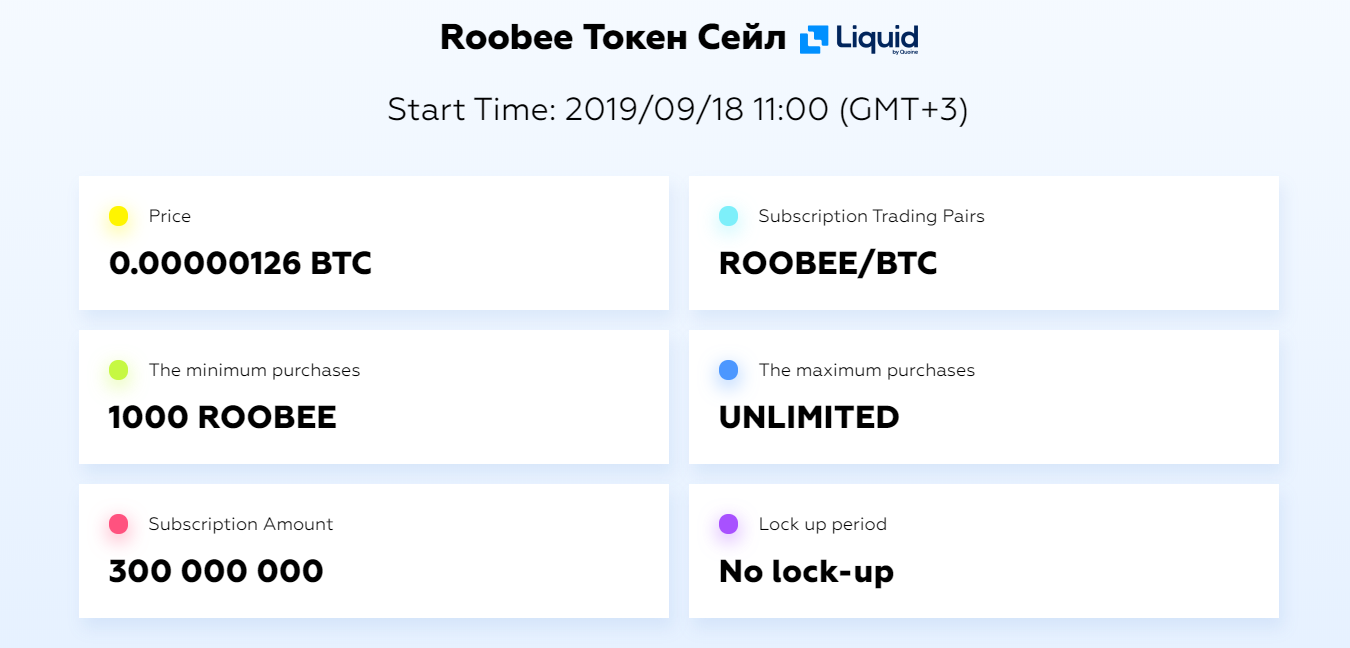Click the pink dot beside Subscription Amount
Viewport: 1350px width, 648px height.
pos(118,524)
